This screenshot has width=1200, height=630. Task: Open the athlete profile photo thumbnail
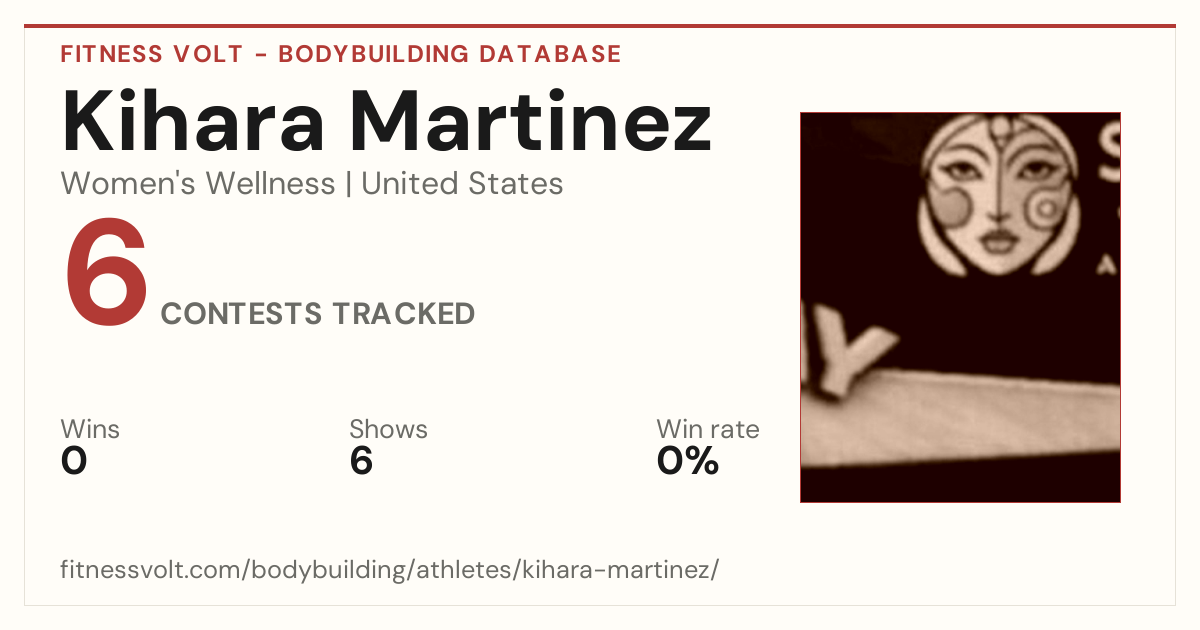960,307
